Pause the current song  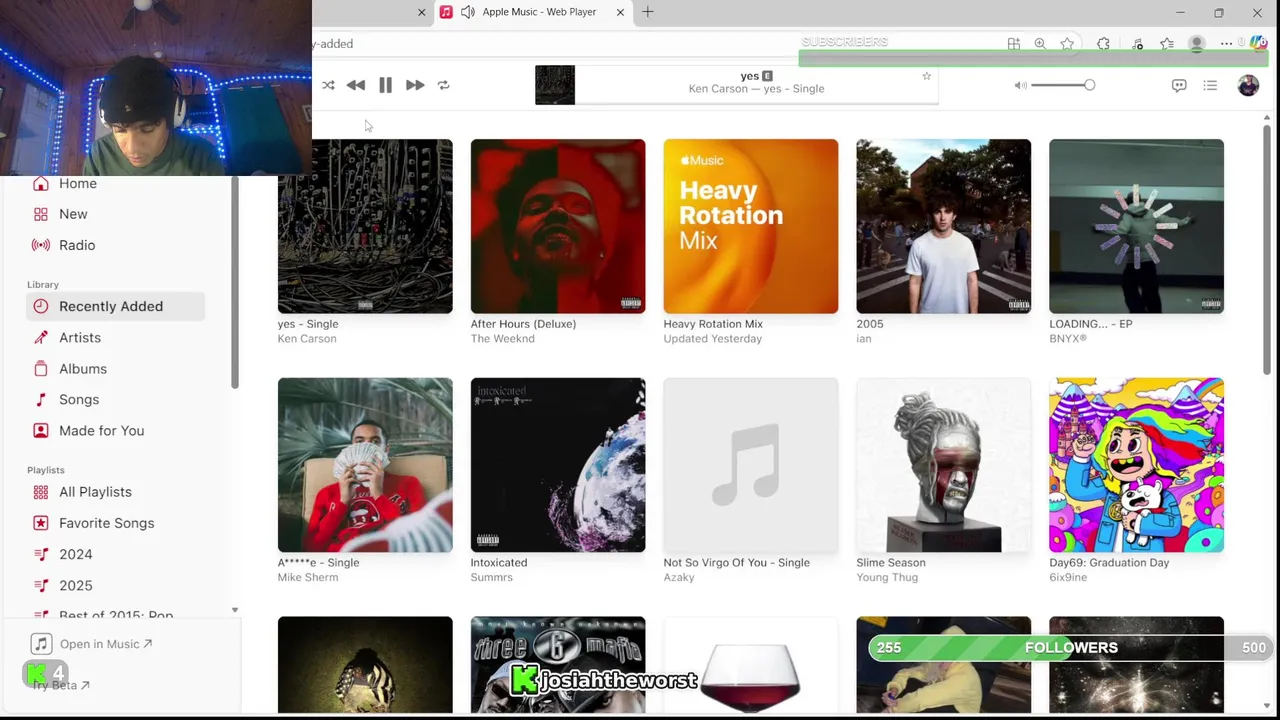(385, 85)
